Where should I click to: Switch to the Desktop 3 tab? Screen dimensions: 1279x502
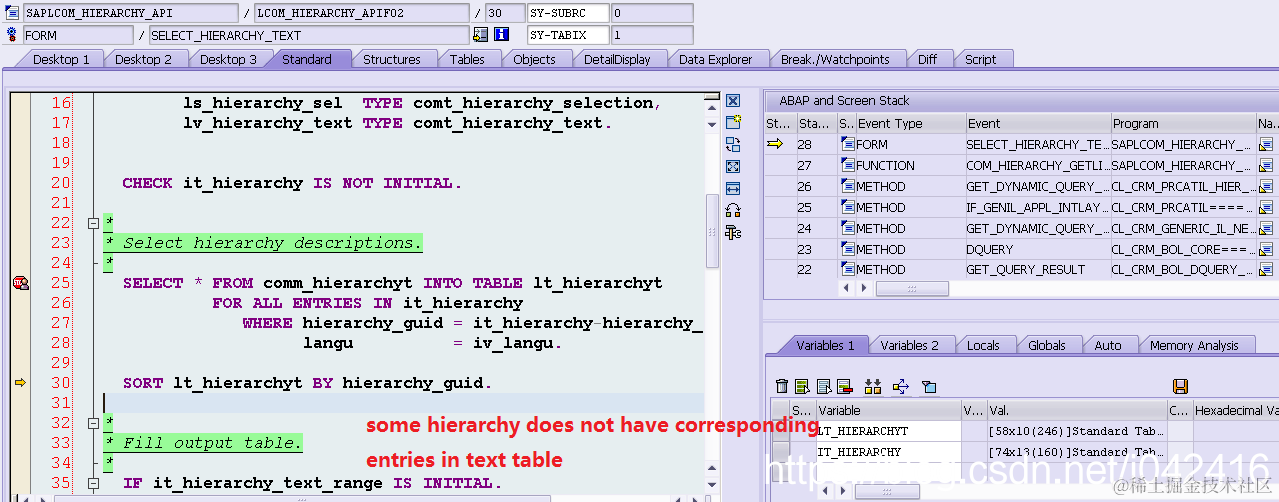(228, 59)
